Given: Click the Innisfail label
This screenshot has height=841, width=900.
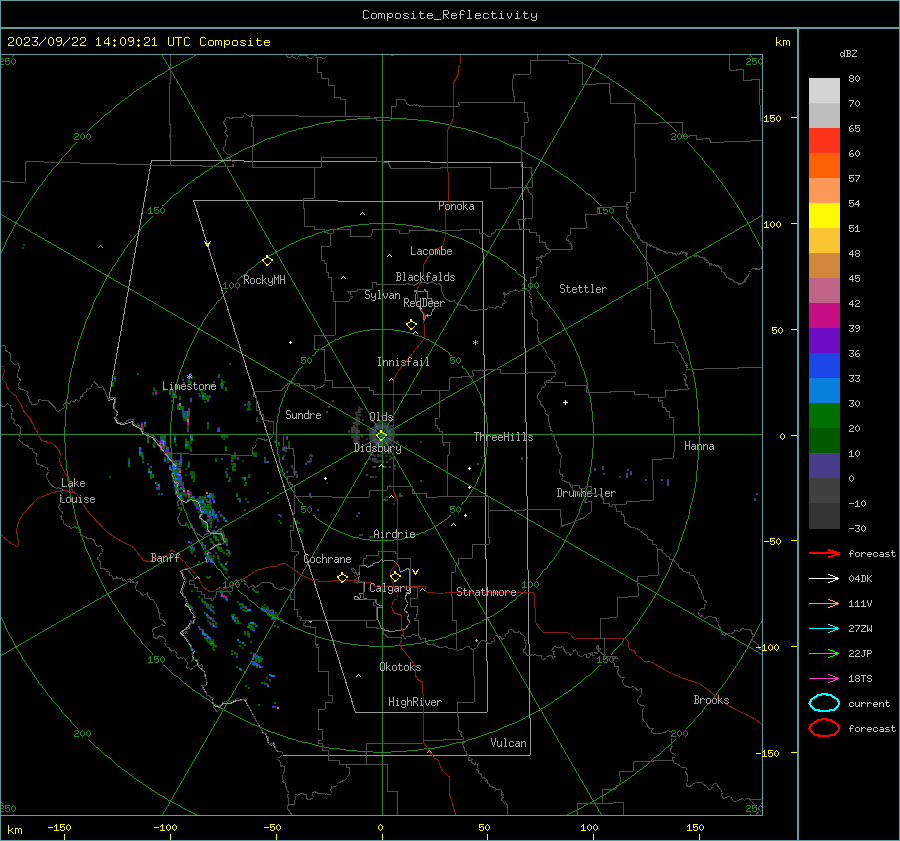Looking at the screenshot, I should tap(403, 362).
